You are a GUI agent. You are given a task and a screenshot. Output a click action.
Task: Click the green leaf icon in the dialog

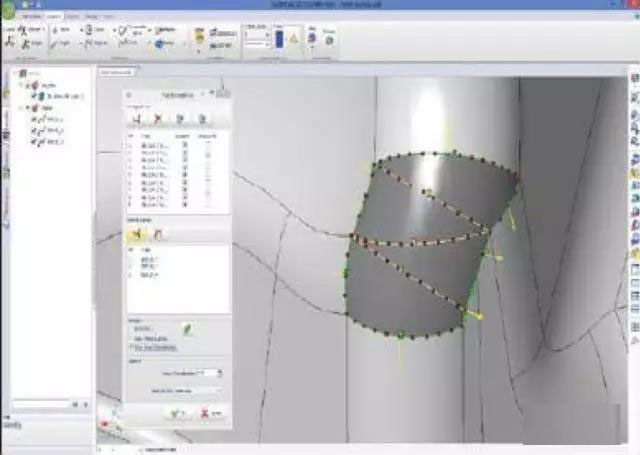(x=187, y=328)
